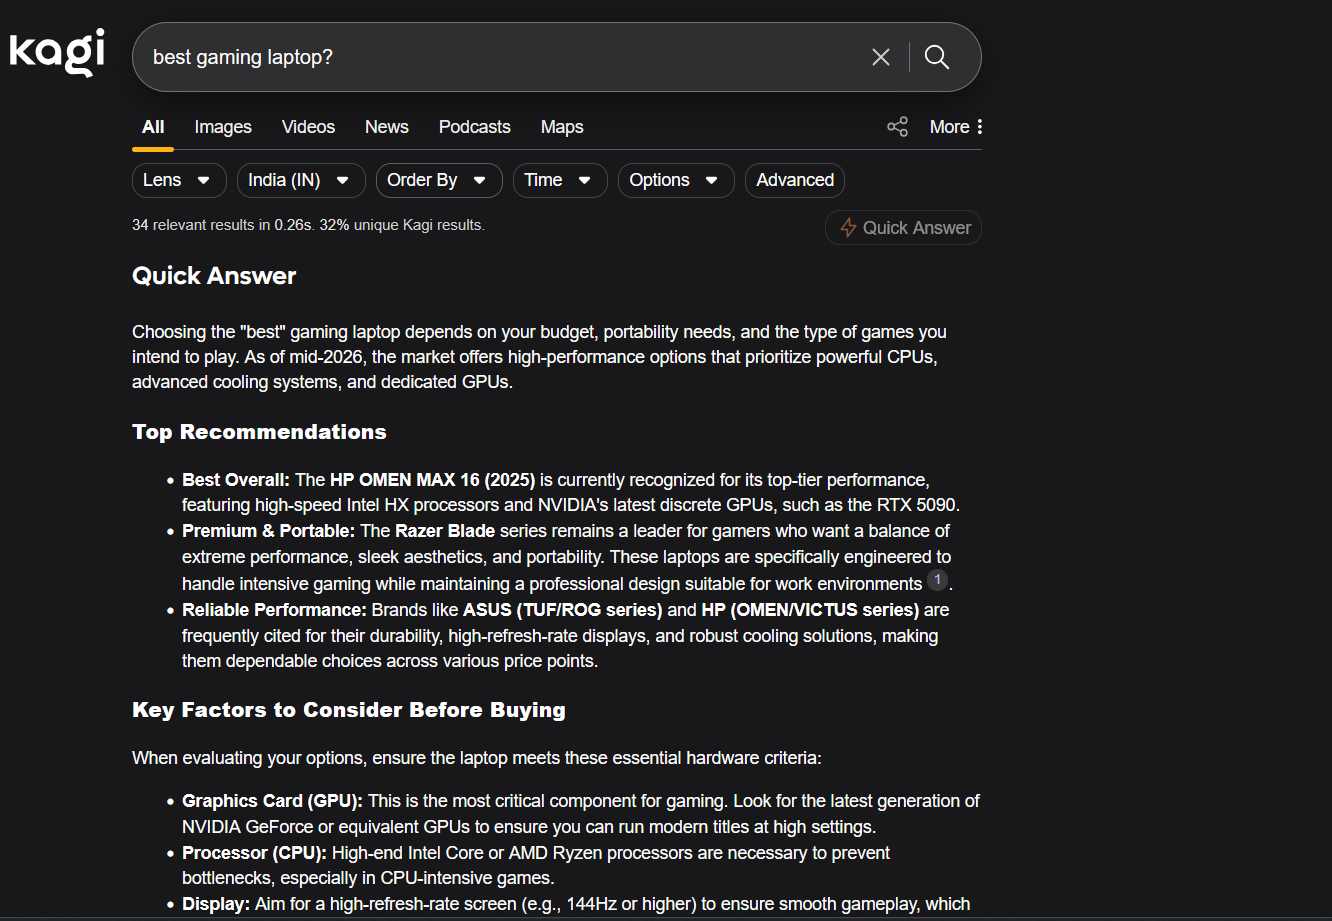The image size is (1332, 921).
Task: Expand the Options dropdown
Action: coord(676,180)
